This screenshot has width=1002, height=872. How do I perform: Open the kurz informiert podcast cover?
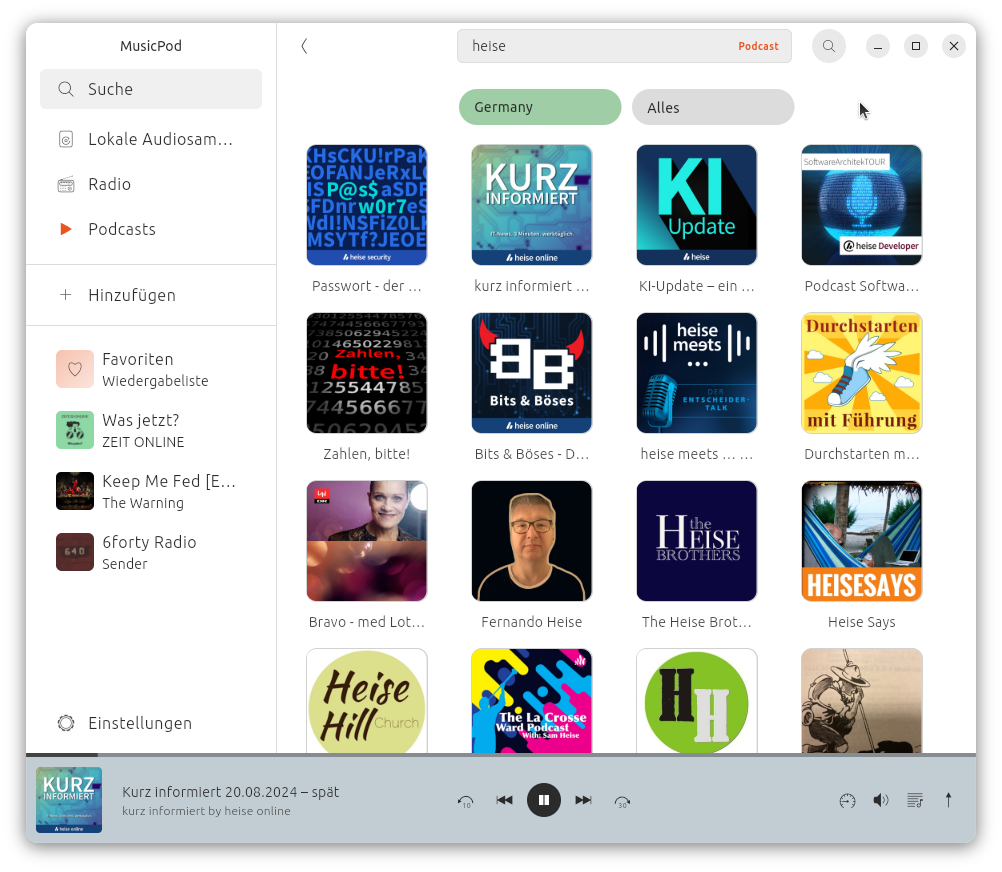[532, 204]
